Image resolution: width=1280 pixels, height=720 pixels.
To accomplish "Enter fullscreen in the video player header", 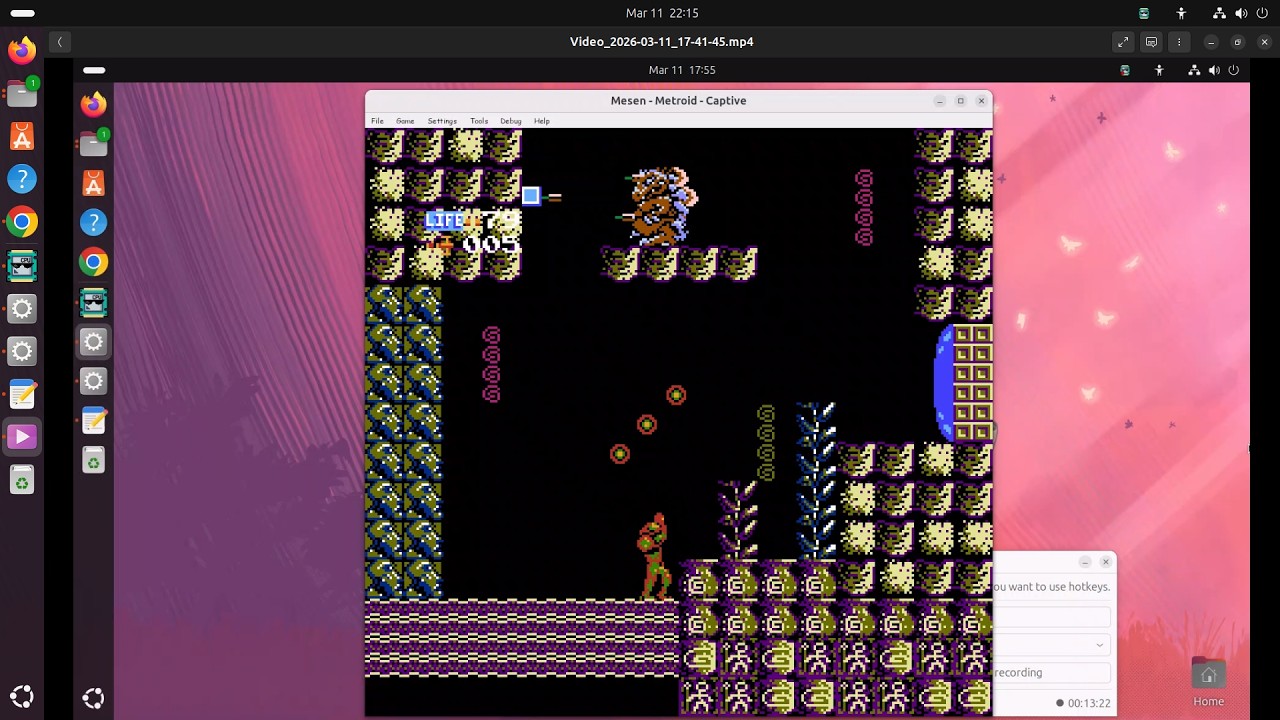I will coord(1123,42).
